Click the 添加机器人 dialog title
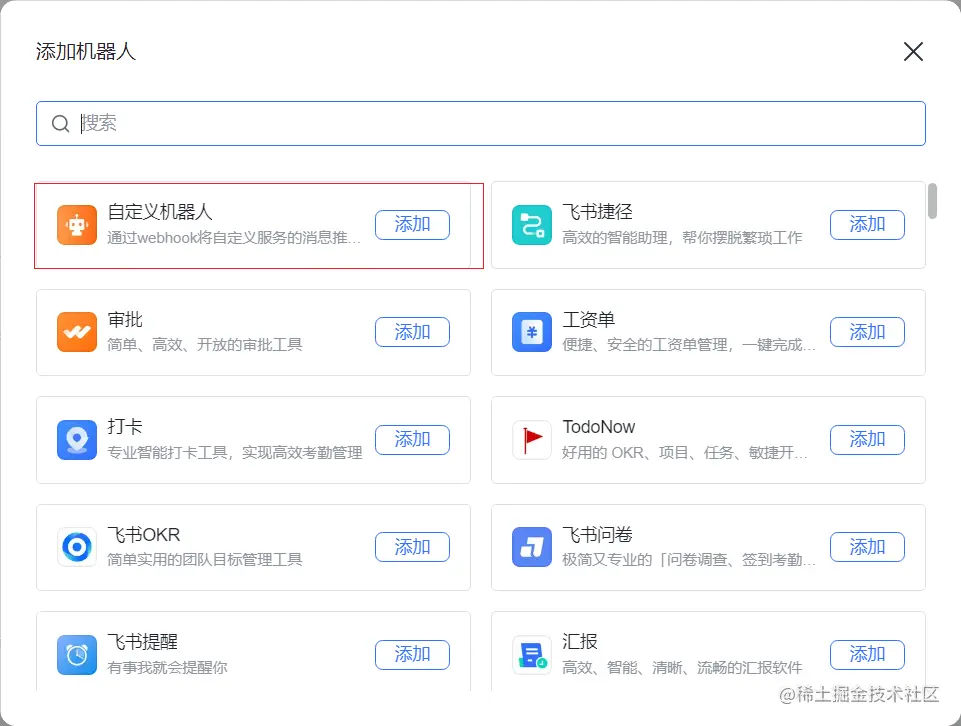961x726 pixels. point(86,51)
